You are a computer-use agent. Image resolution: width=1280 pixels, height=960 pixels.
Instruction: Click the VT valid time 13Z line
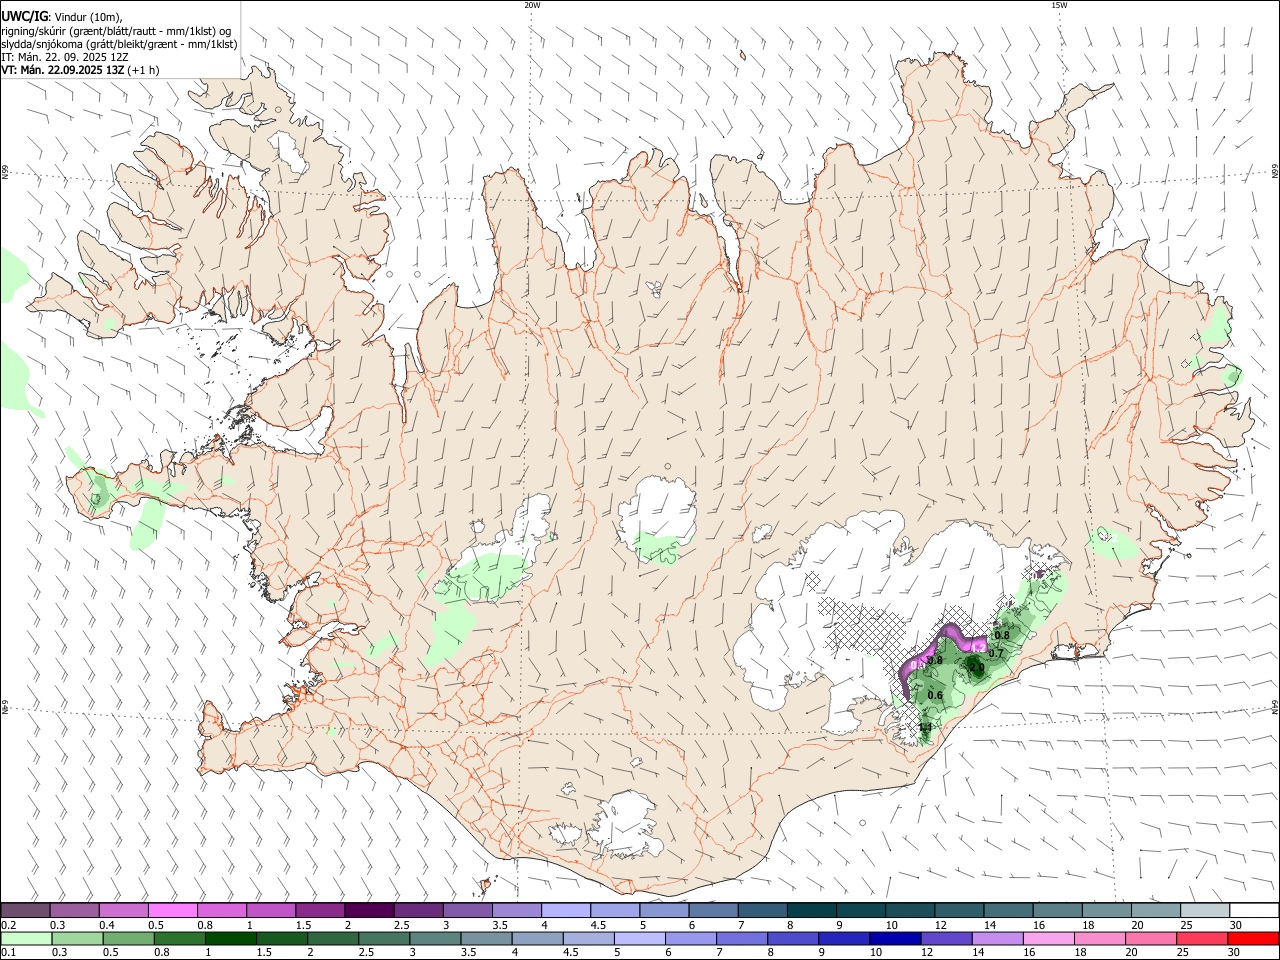79,70
